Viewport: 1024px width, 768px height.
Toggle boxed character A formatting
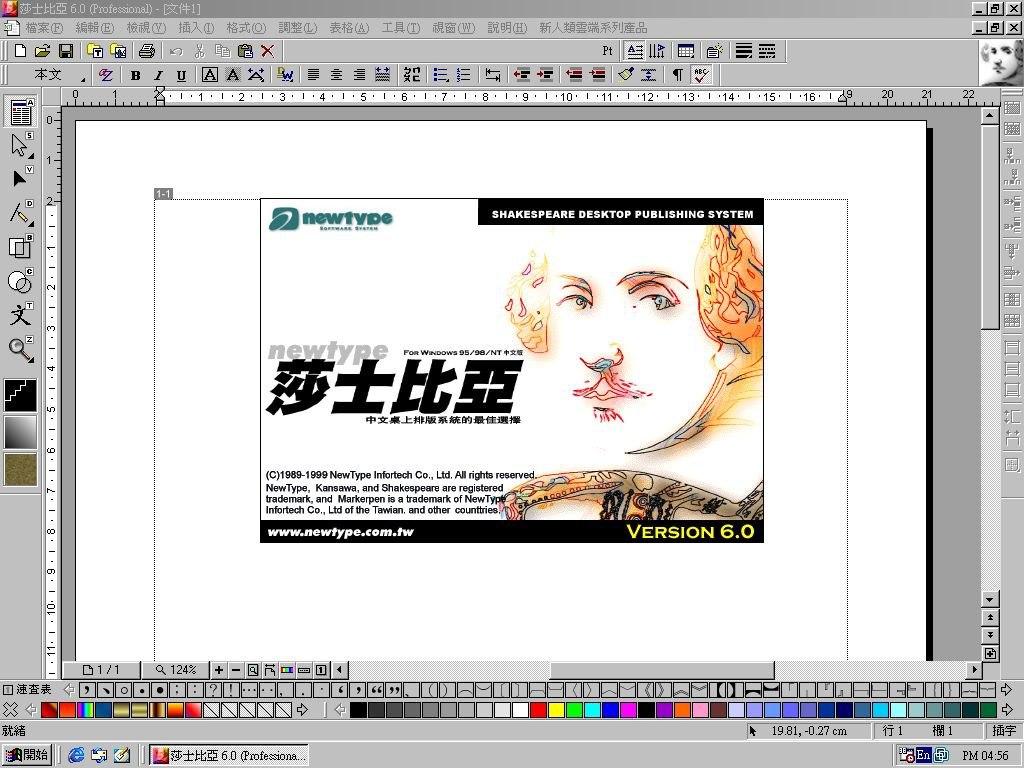(210, 74)
